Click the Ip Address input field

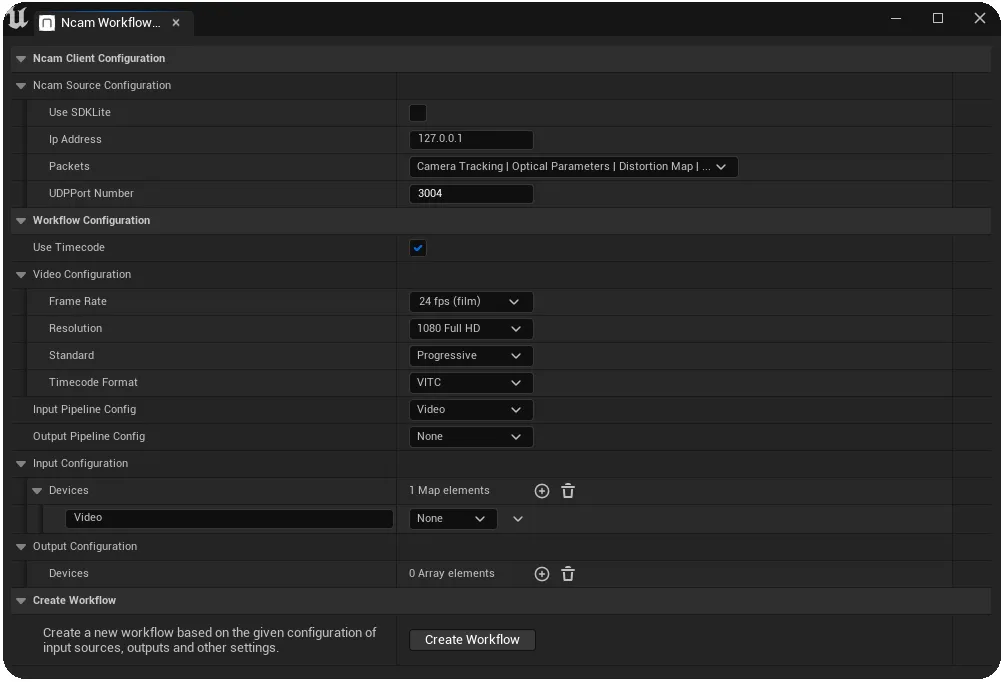471,139
